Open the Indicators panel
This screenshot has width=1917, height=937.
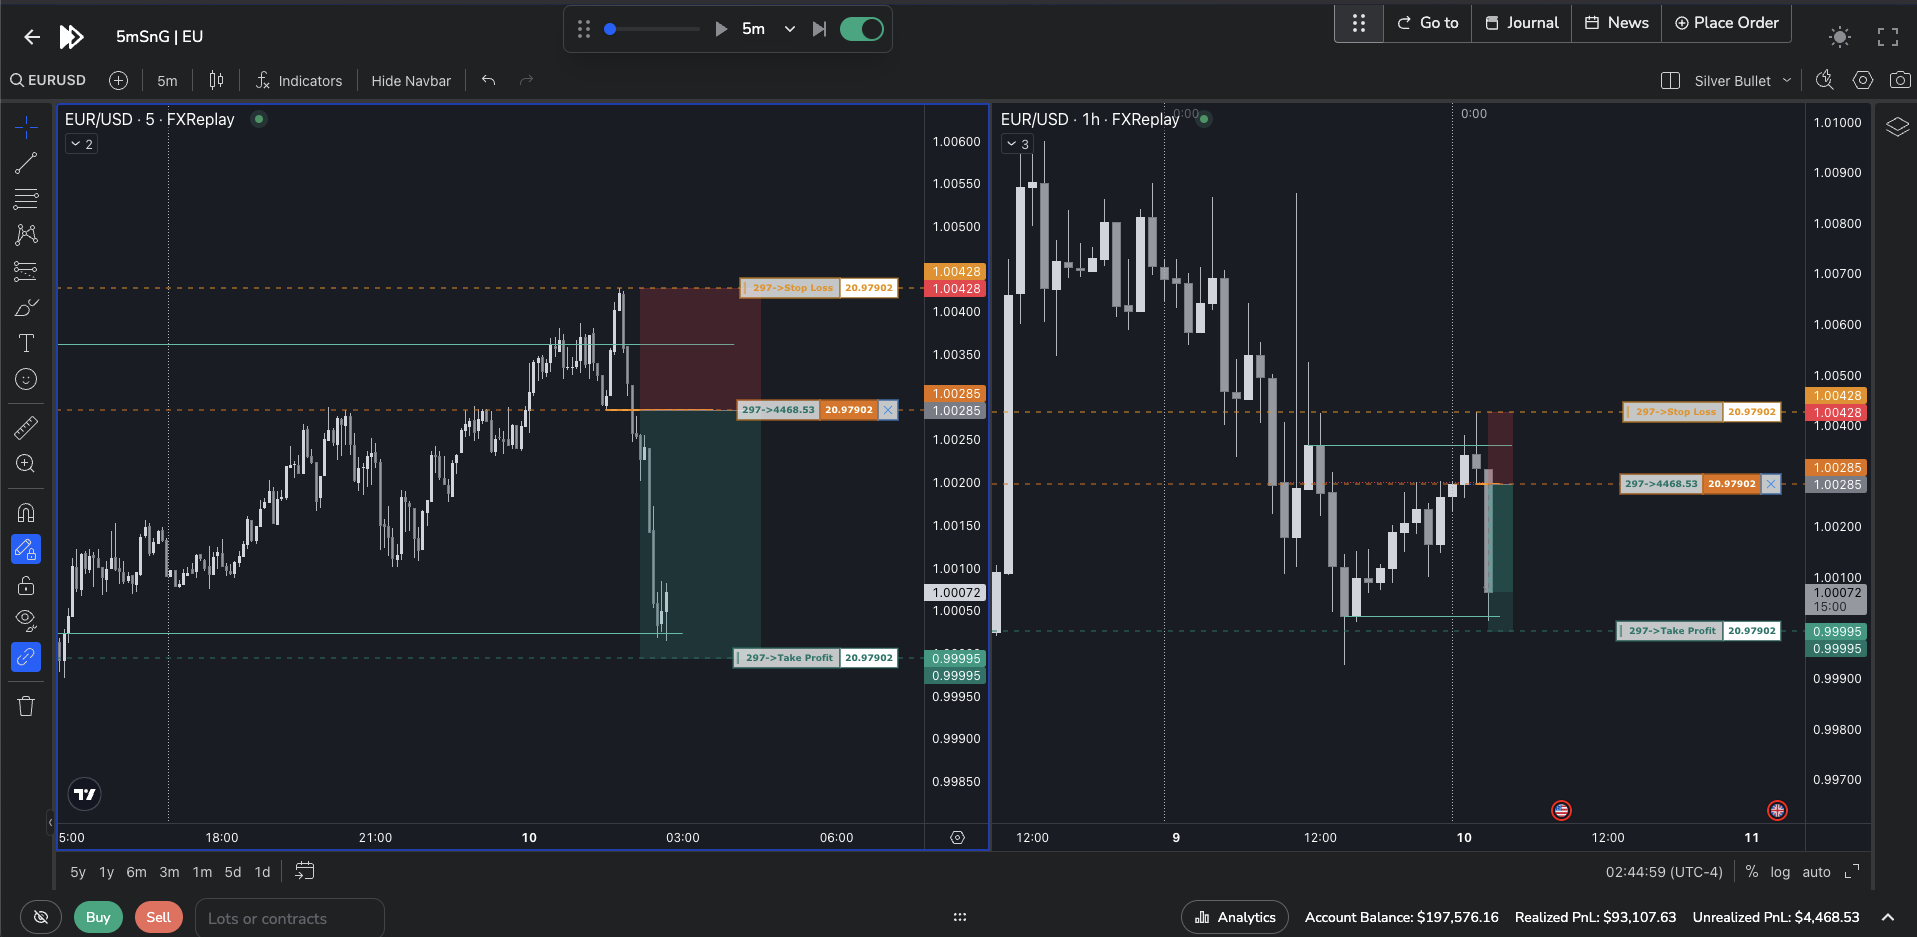click(299, 80)
